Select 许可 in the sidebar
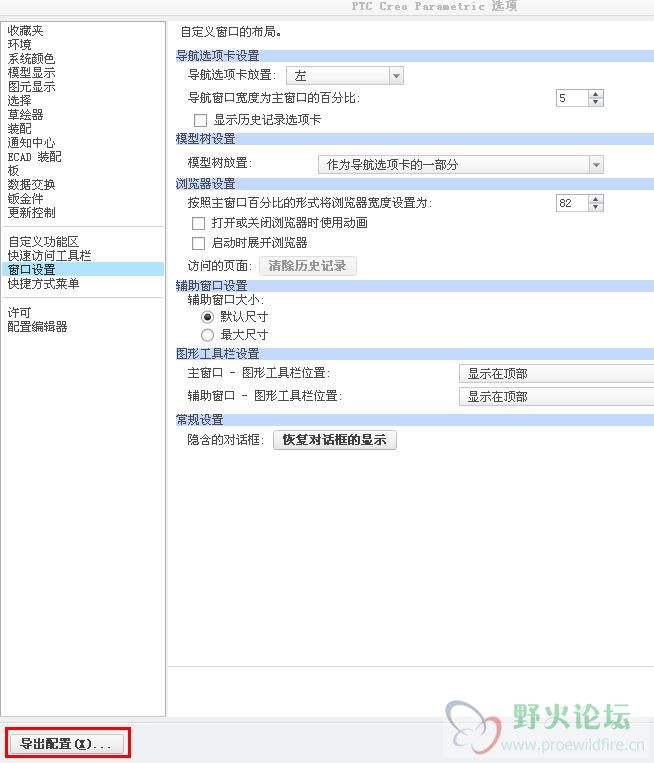This screenshot has width=654, height=763. [x=19, y=312]
